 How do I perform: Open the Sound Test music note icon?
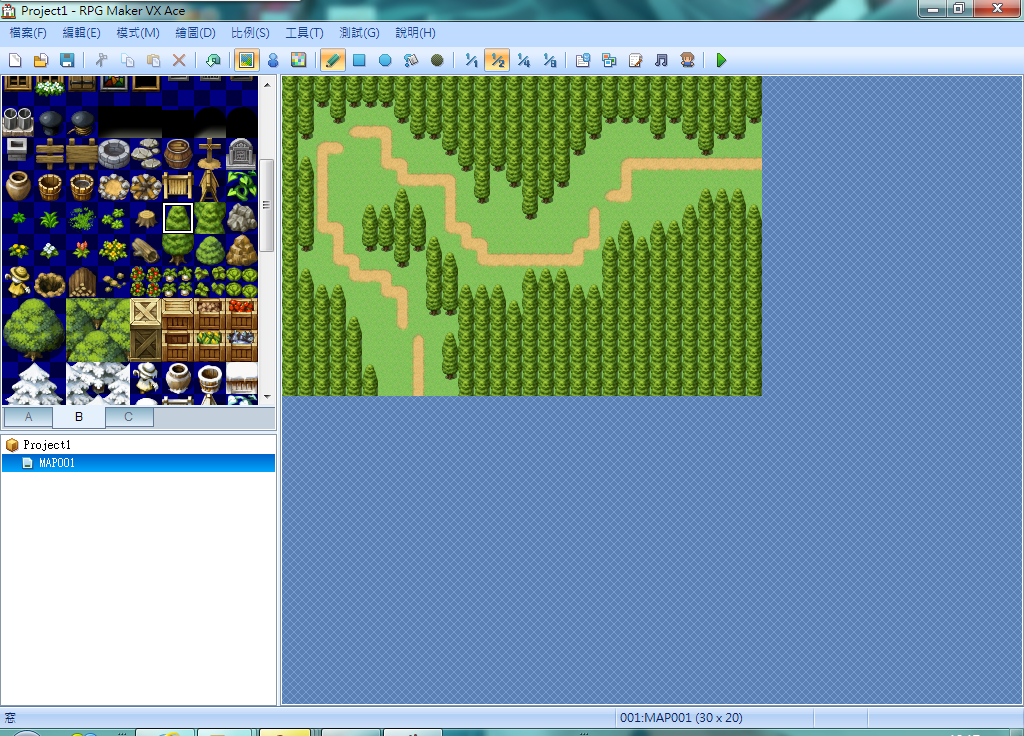pyautogui.click(x=662, y=61)
